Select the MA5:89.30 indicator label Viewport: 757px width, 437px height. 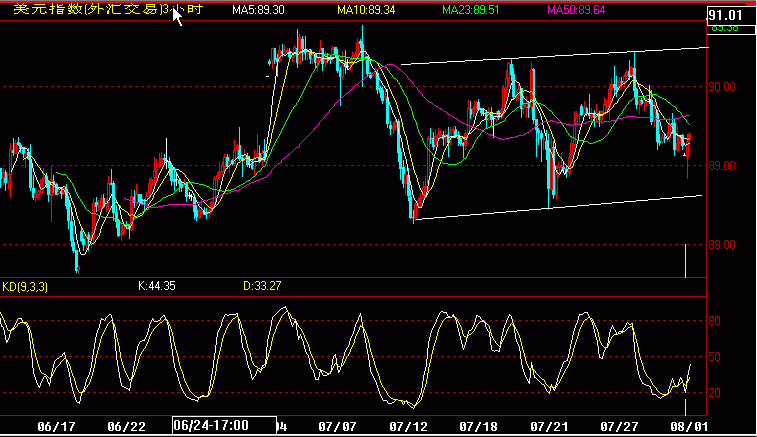click(258, 10)
